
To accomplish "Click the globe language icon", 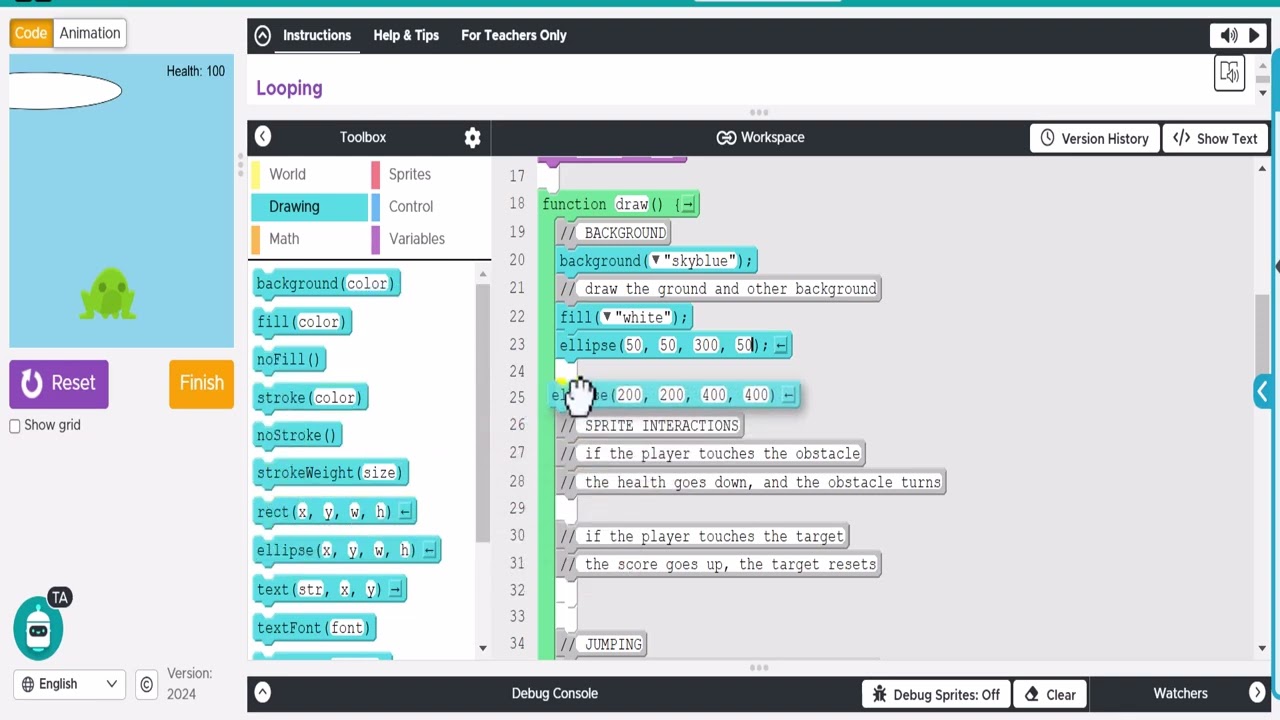I will (27, 684).
